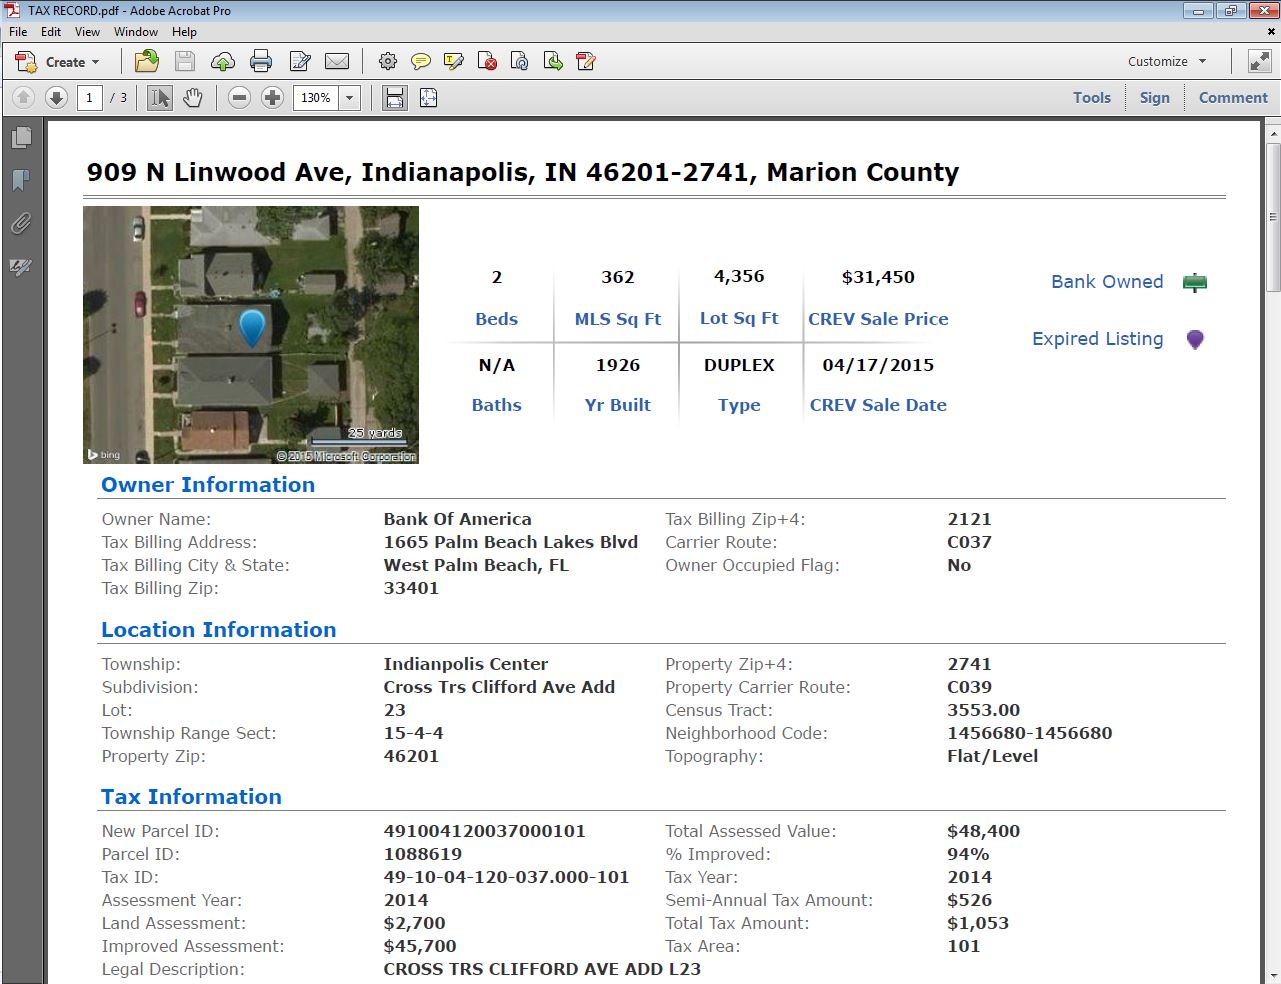Toggle scrolling page display mode
The width and height of the screenshot is (1281, 984).
[x=395, y=98]
